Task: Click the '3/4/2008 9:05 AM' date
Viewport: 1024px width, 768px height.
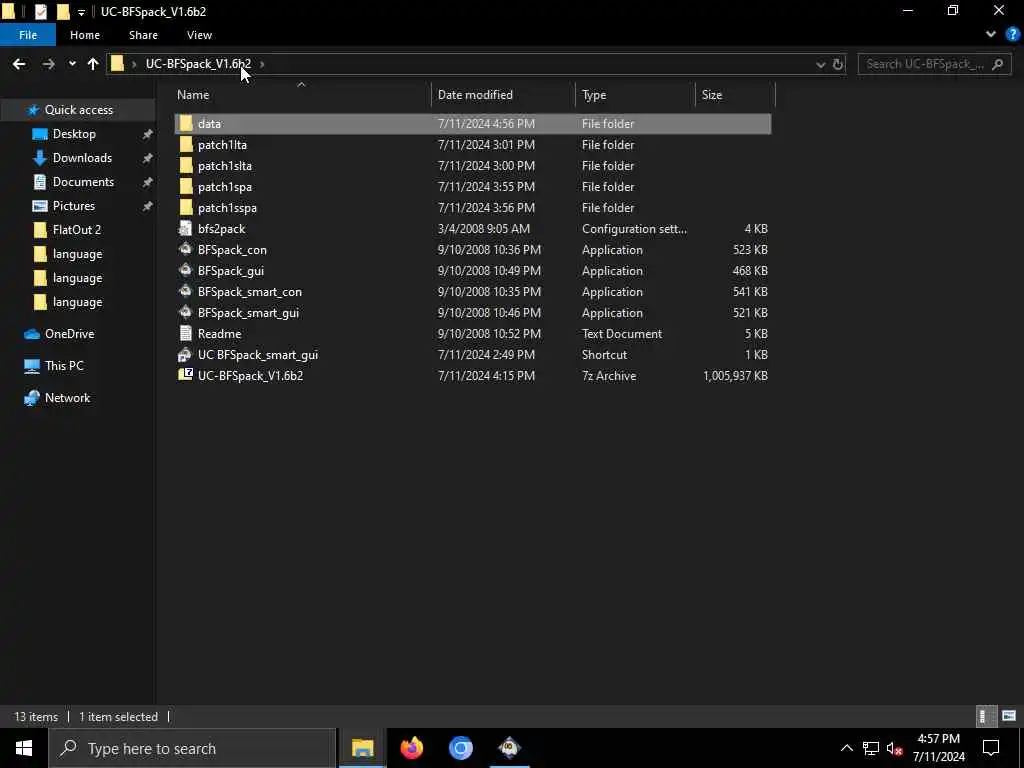Action: point(483,229)
